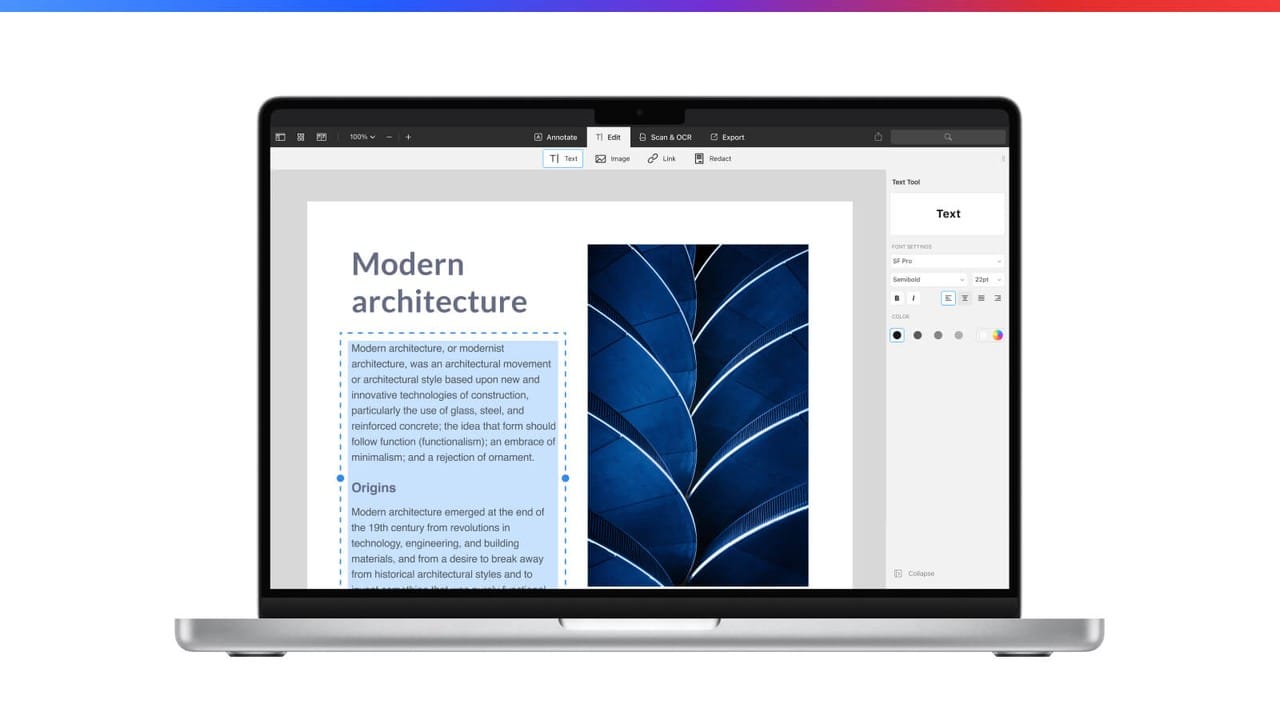Open the 22pt font size dropdown
The height and width of the screenshot is (720, 1280).
(987, 279)
